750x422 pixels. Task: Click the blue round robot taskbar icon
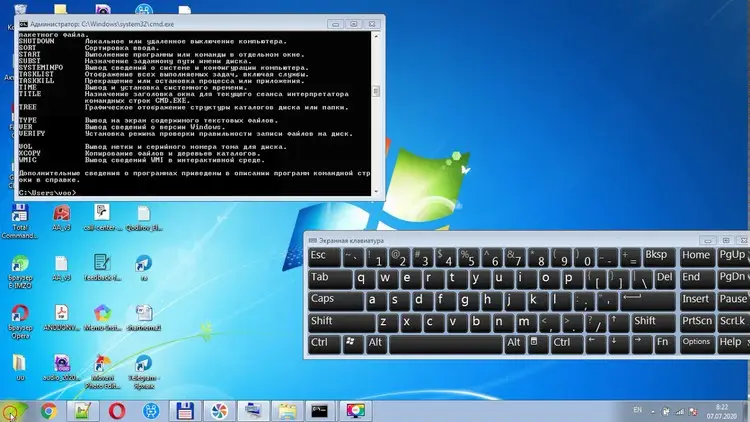point(151,411)
